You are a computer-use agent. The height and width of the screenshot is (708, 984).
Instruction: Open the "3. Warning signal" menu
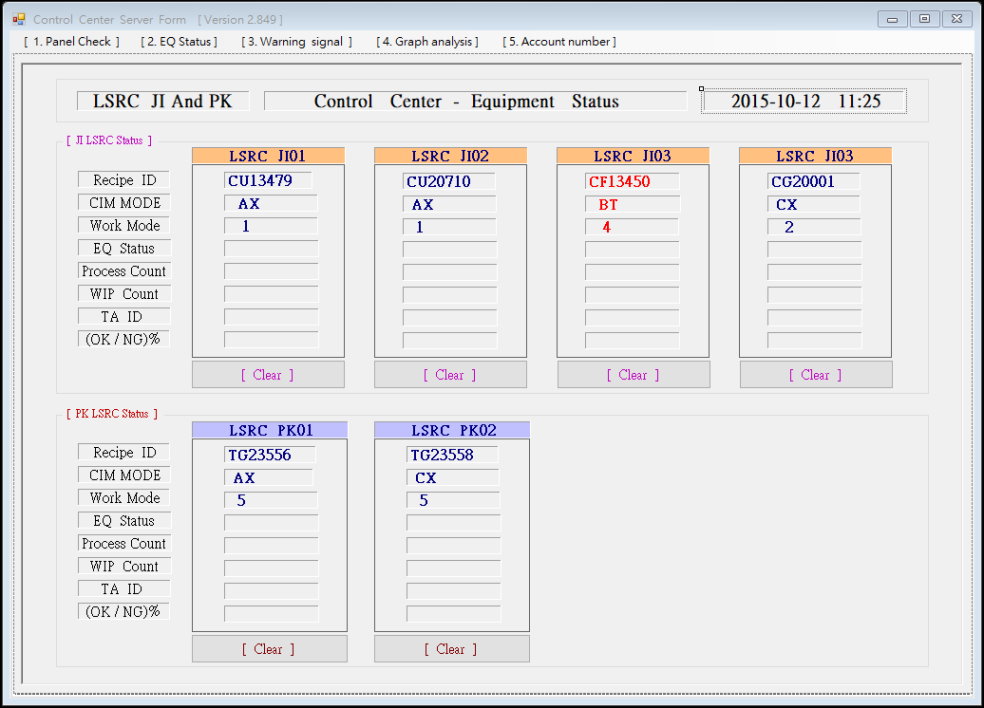click(x=297, y=41)
